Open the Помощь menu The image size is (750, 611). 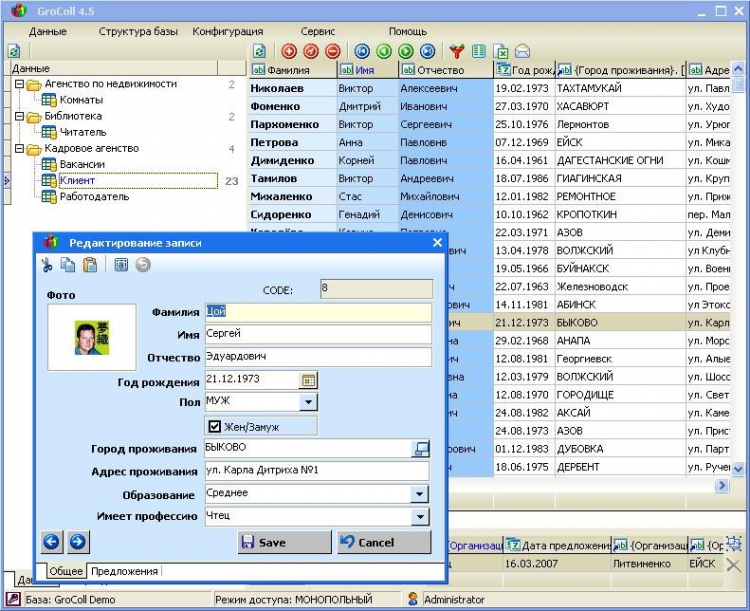click(x=408, y=32)
